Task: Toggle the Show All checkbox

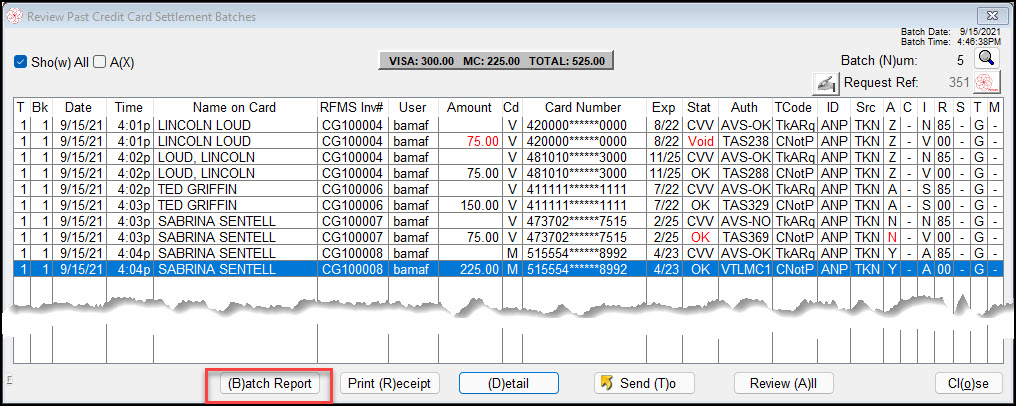Action: pyautogui.click(x=20, y=62)
